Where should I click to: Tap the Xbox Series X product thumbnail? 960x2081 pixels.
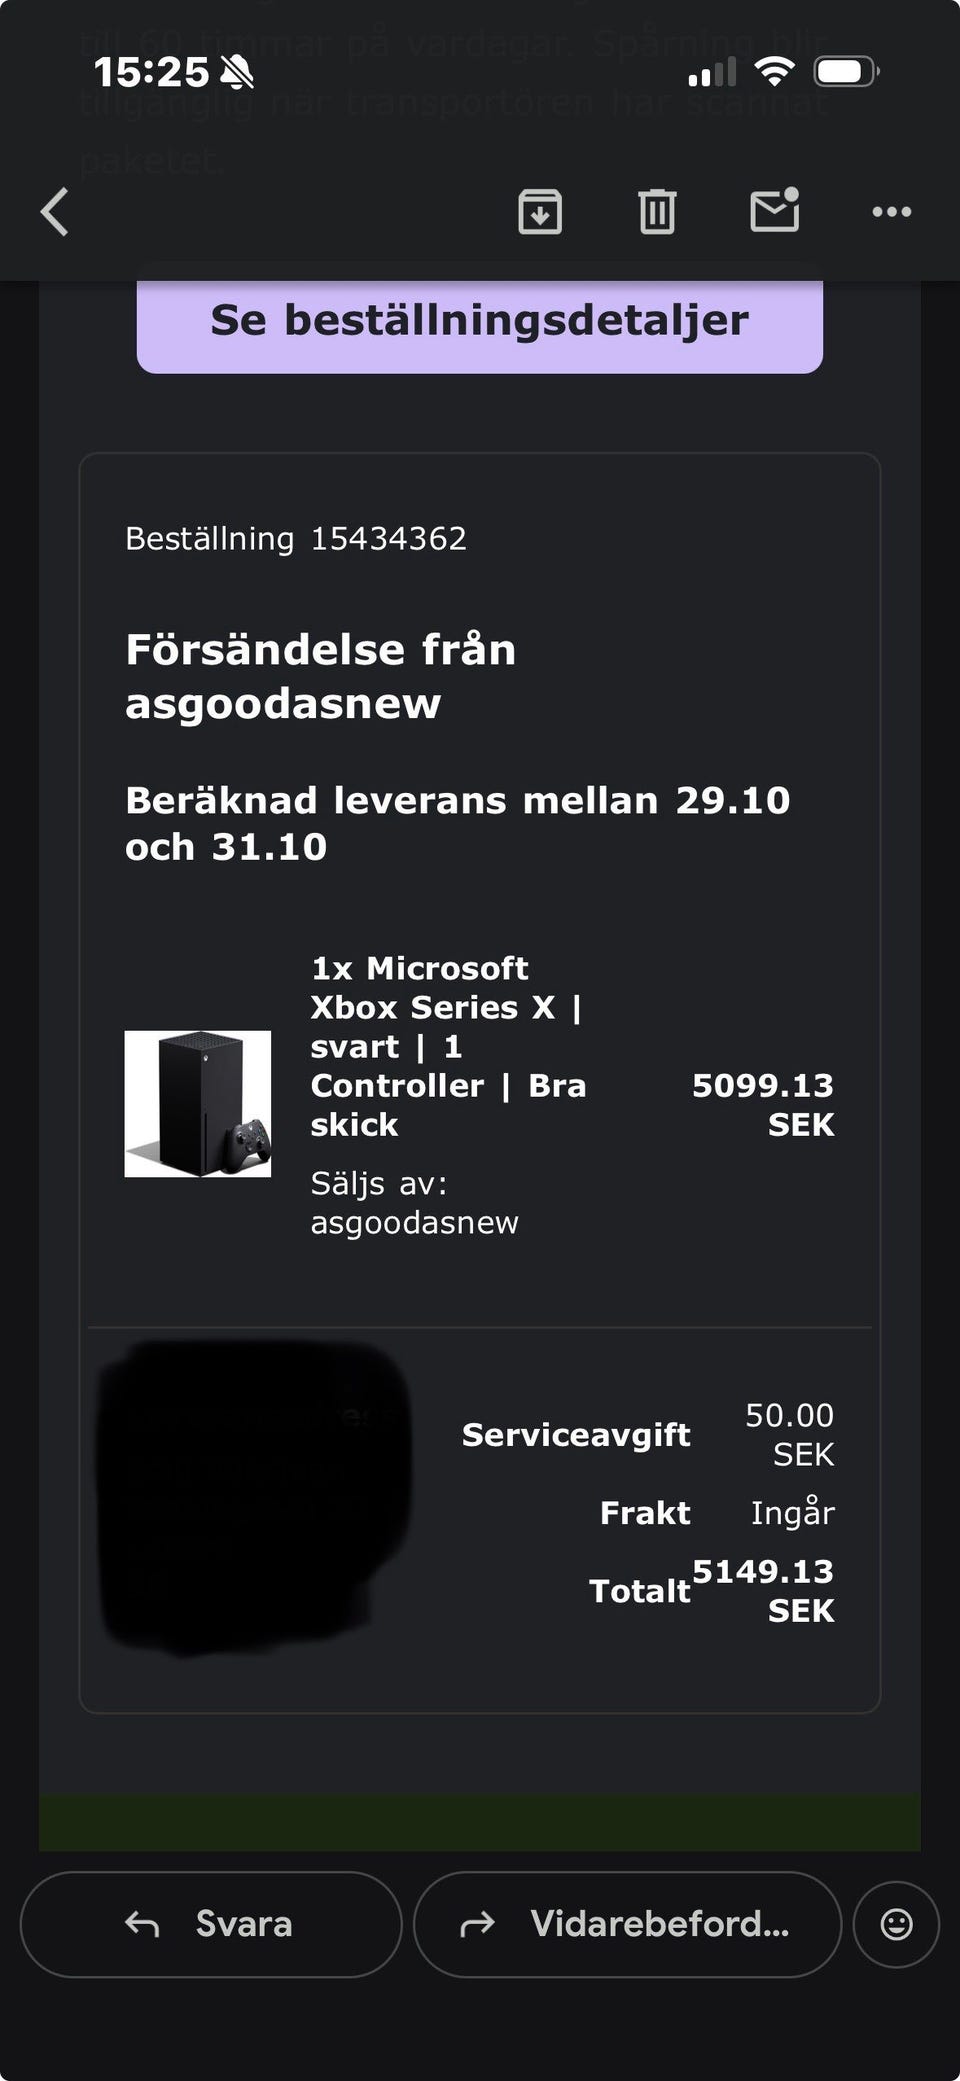[198, 1104]
